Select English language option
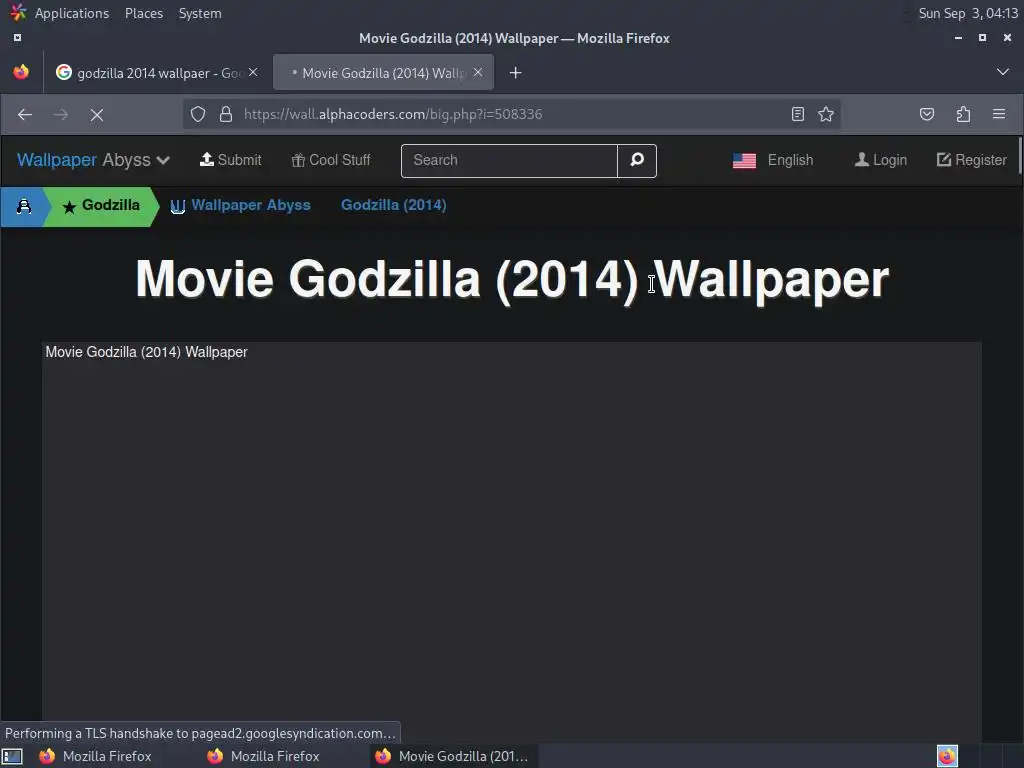Viewport: 1024px width, 768px height. 790,160
